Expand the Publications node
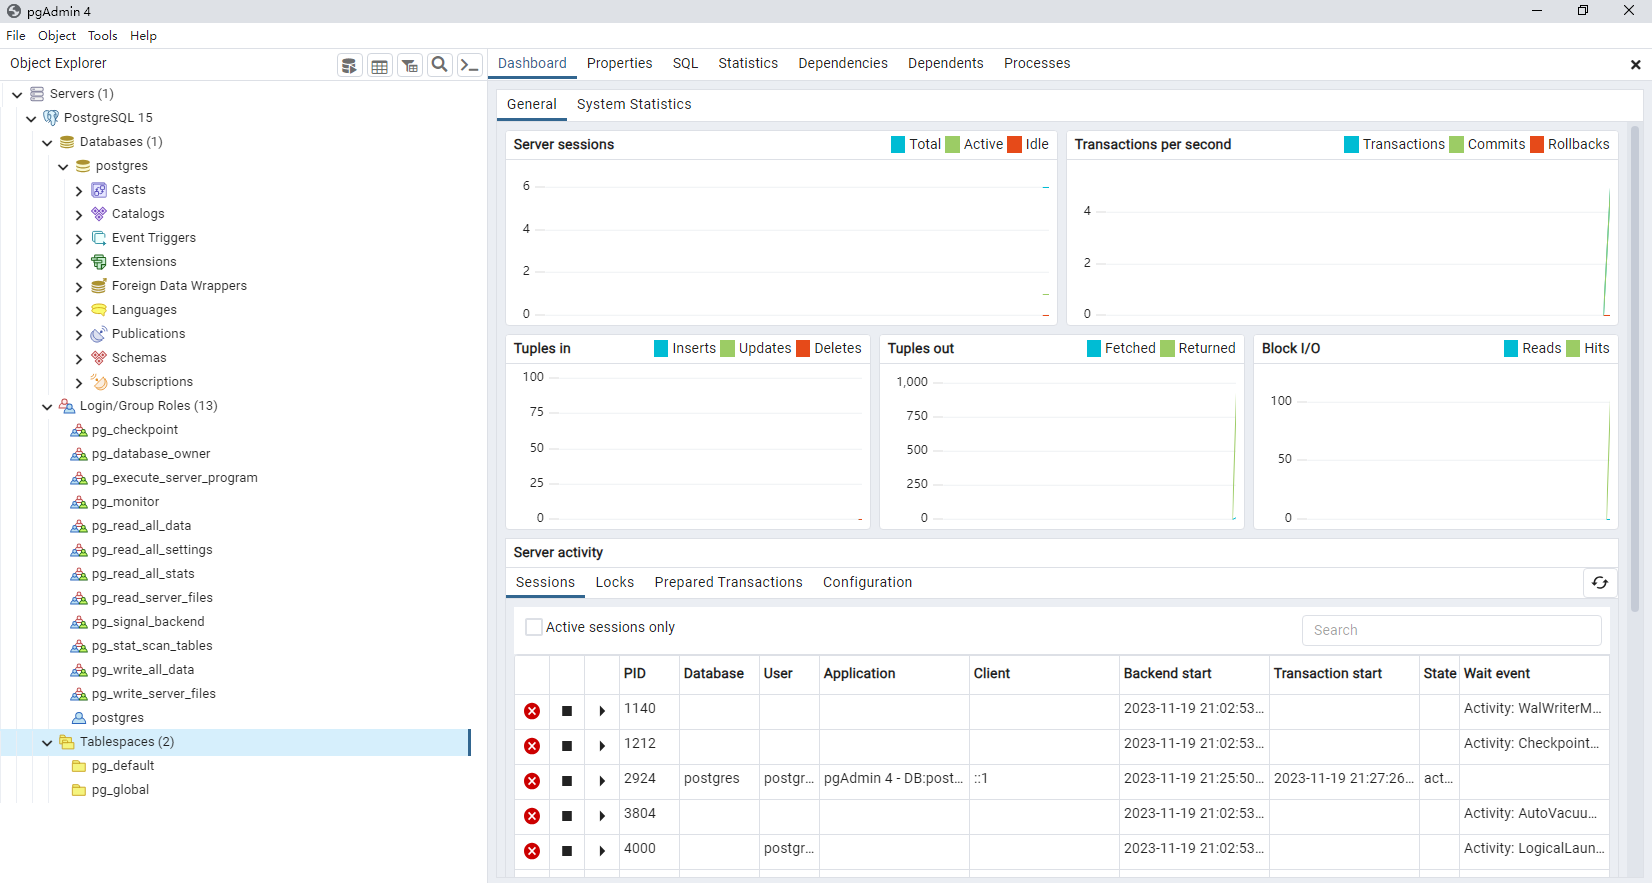Viewport: 1652px width, 883px height. click(79, 334)
